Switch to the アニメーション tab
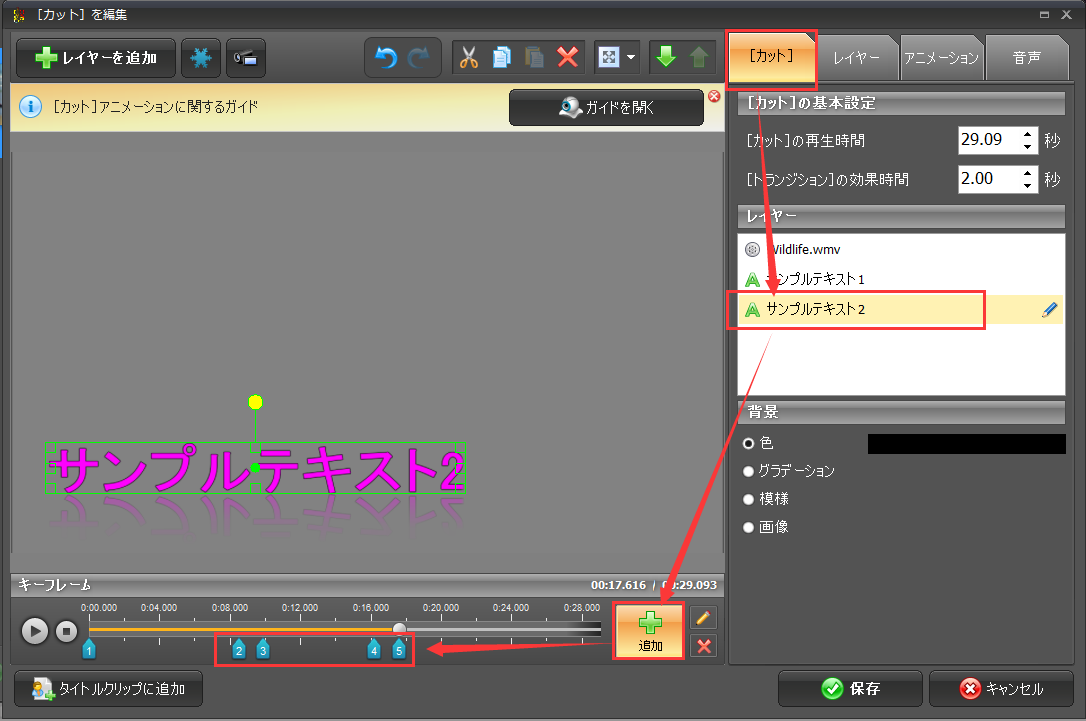 click(x=941, y=57)
